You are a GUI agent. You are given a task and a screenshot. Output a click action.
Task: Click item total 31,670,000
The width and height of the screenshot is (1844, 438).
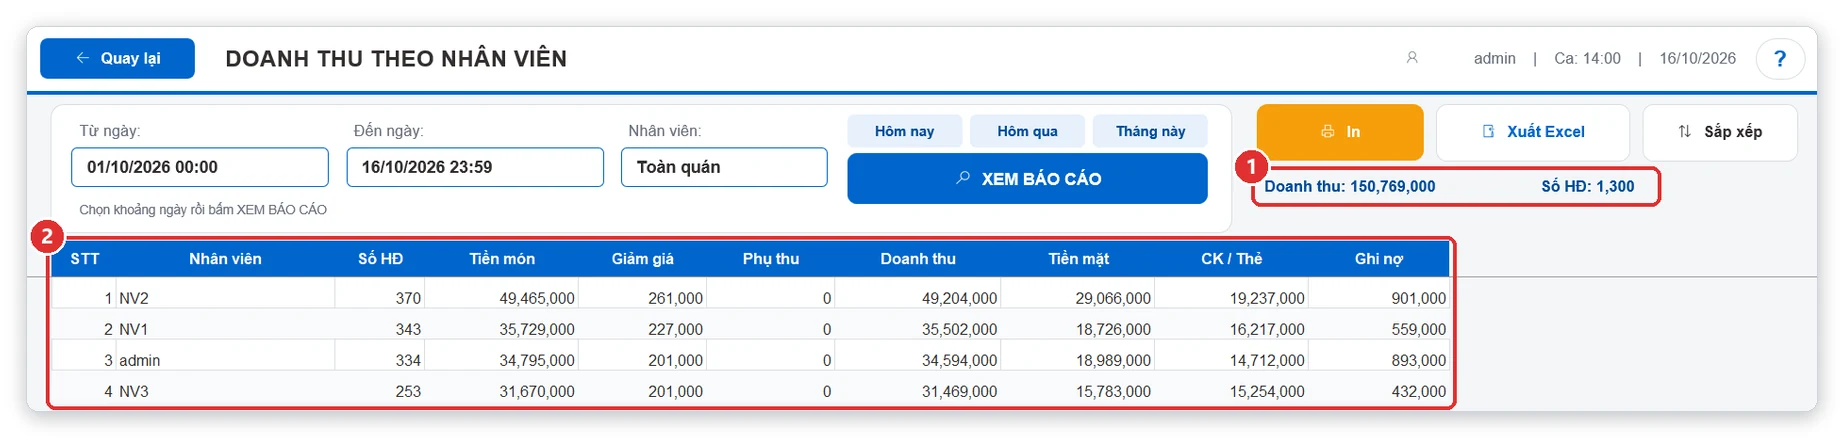click(537, 391)
